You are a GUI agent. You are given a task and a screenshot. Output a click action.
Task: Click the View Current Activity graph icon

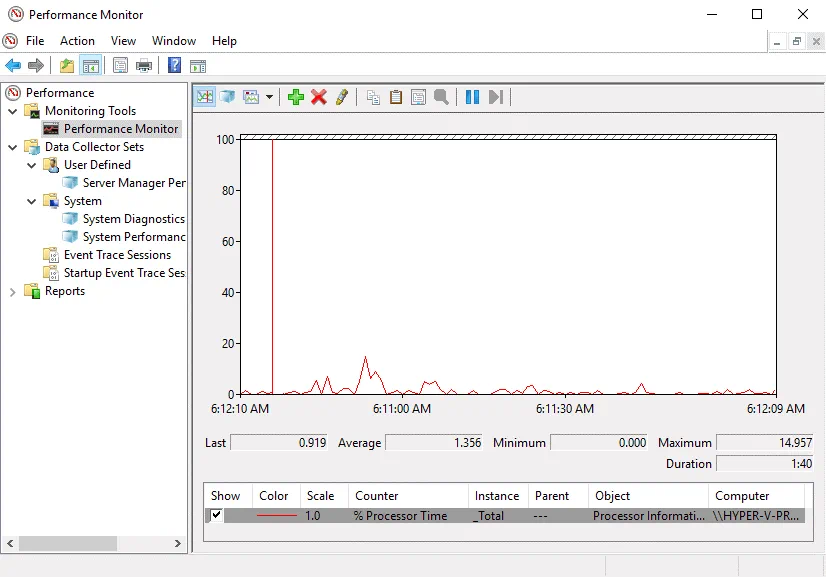point(205,97)
